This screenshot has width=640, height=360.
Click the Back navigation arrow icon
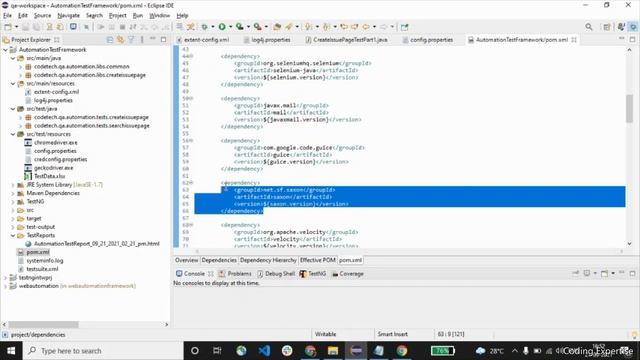pos(366,27)
